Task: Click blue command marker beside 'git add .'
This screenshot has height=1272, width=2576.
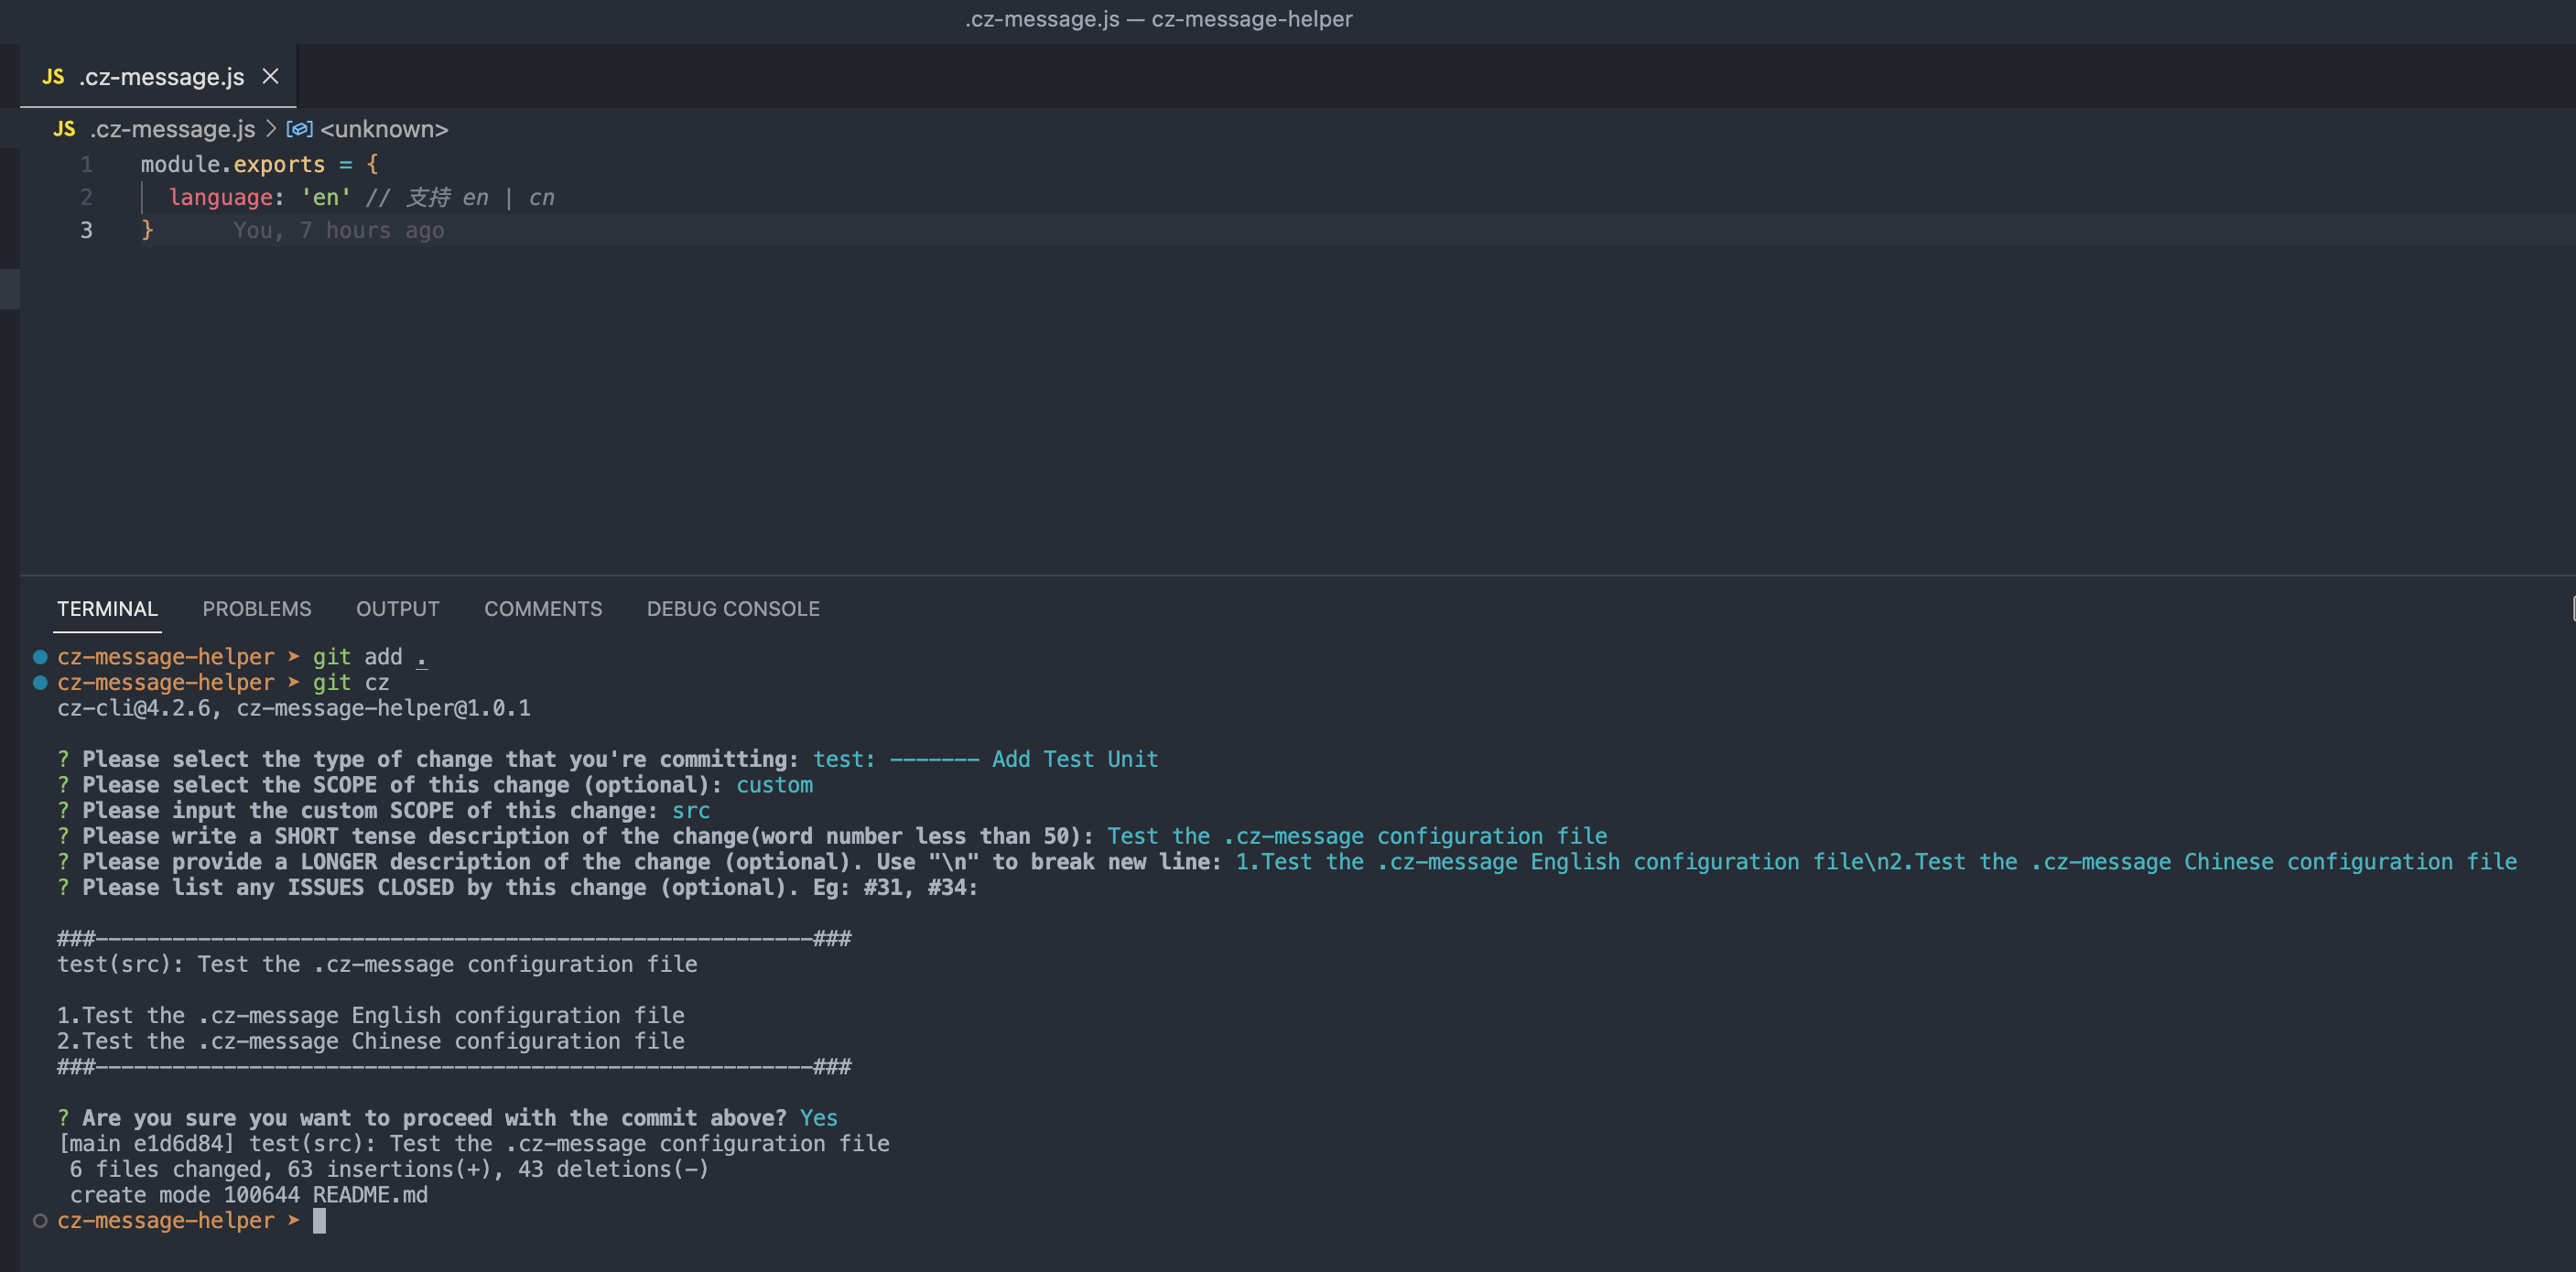Action: pyautogui.click(x=40, y=657)
